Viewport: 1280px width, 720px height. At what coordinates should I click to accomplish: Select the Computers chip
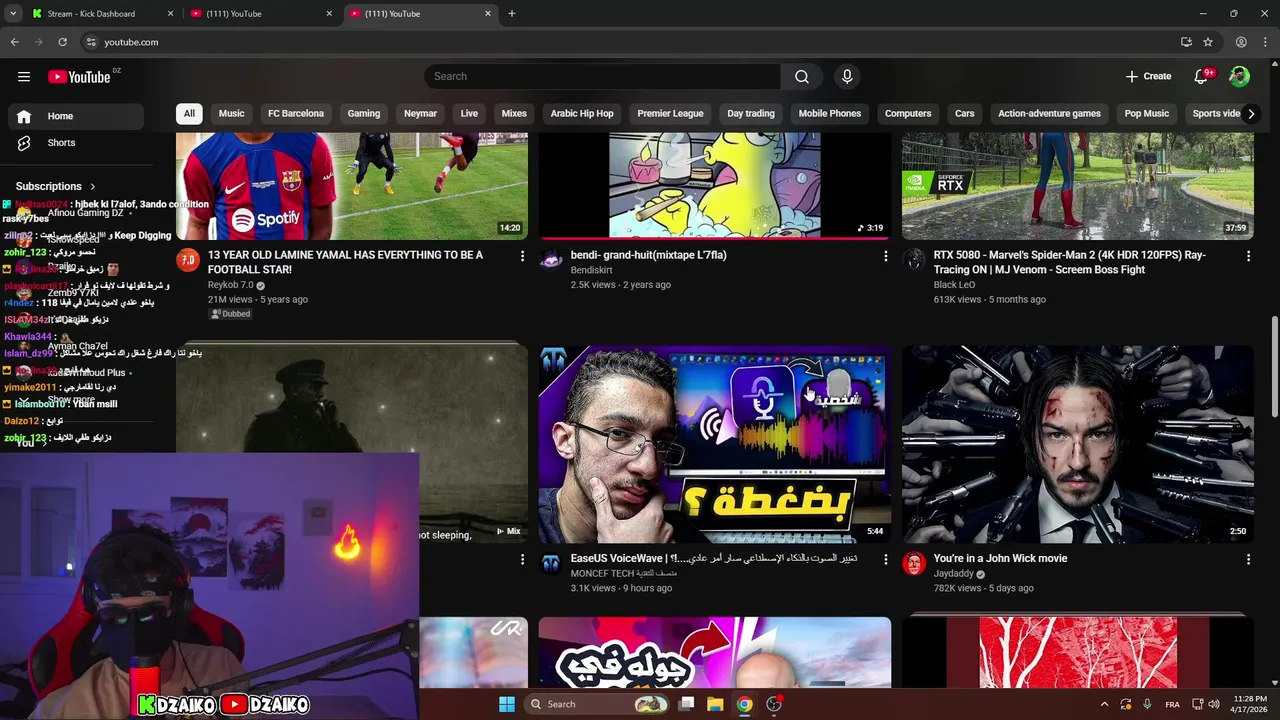point(908,114)
